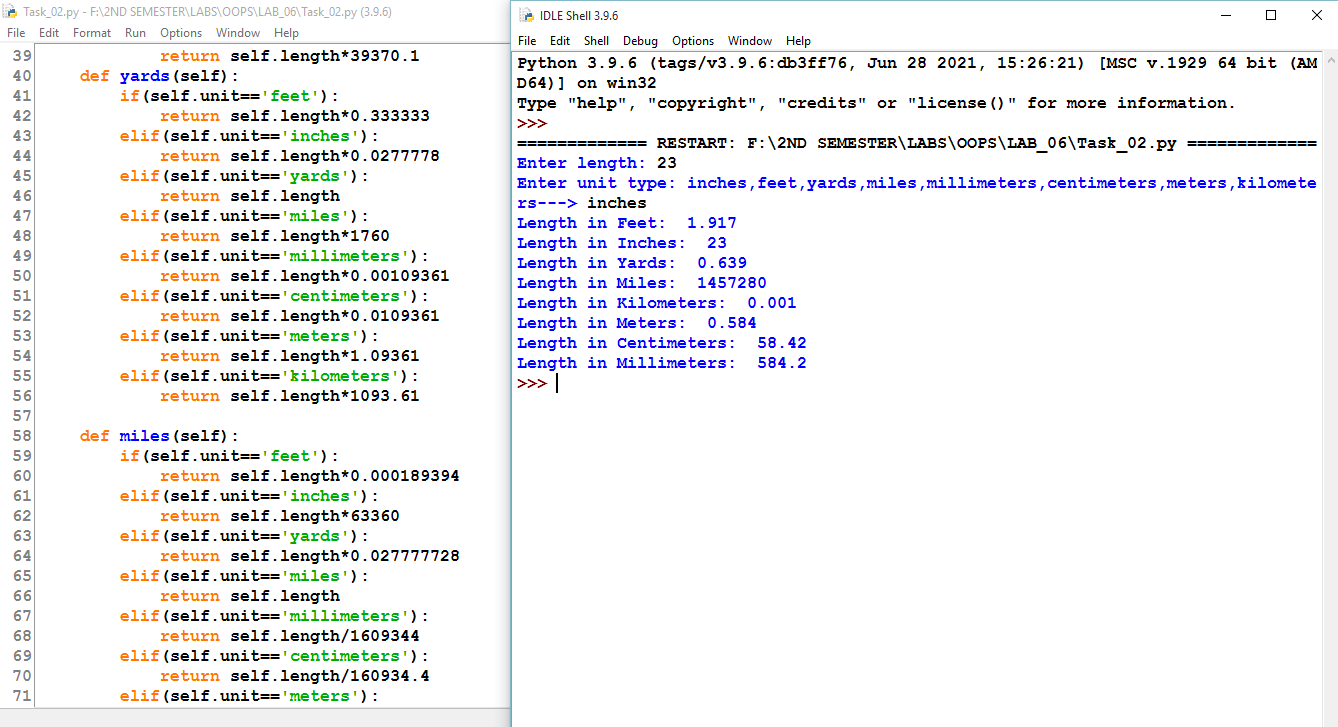Open the Shell menu in IDLE Shell

[596, 41]
